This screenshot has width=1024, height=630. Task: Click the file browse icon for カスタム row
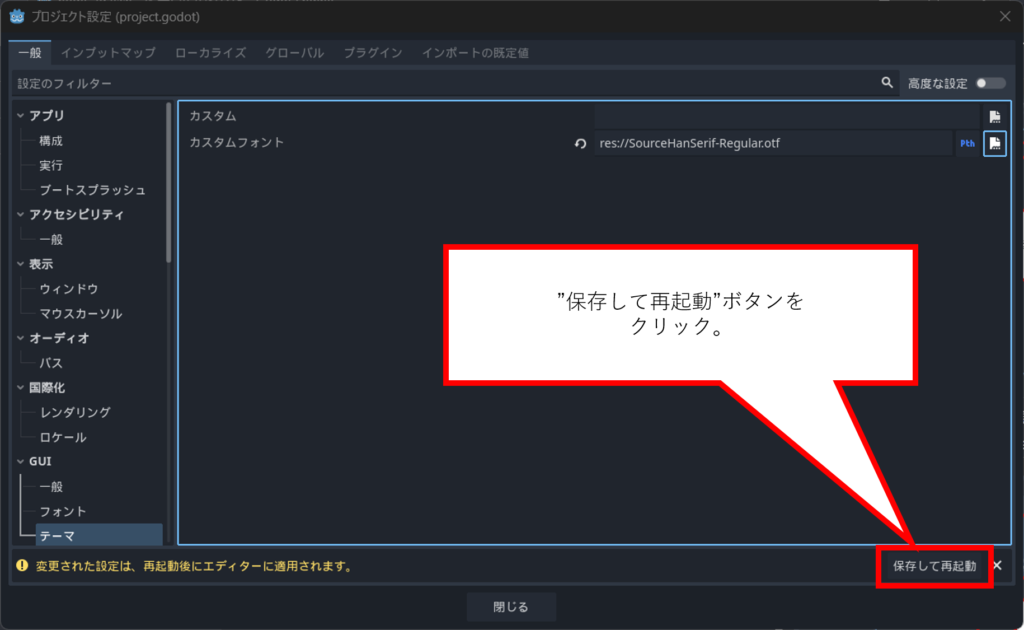click(x=994, y=117)
